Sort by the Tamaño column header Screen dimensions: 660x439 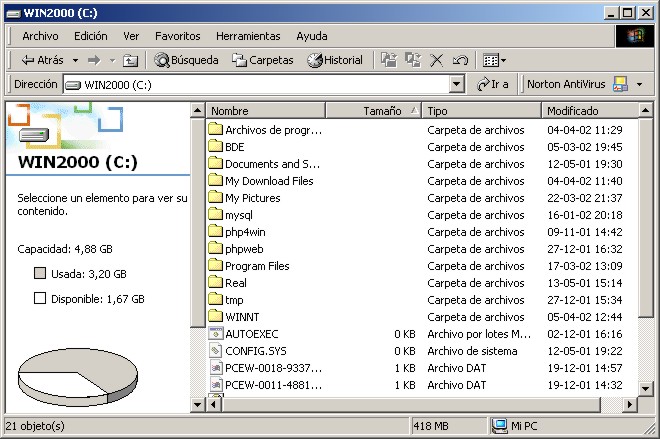(374, 111)
